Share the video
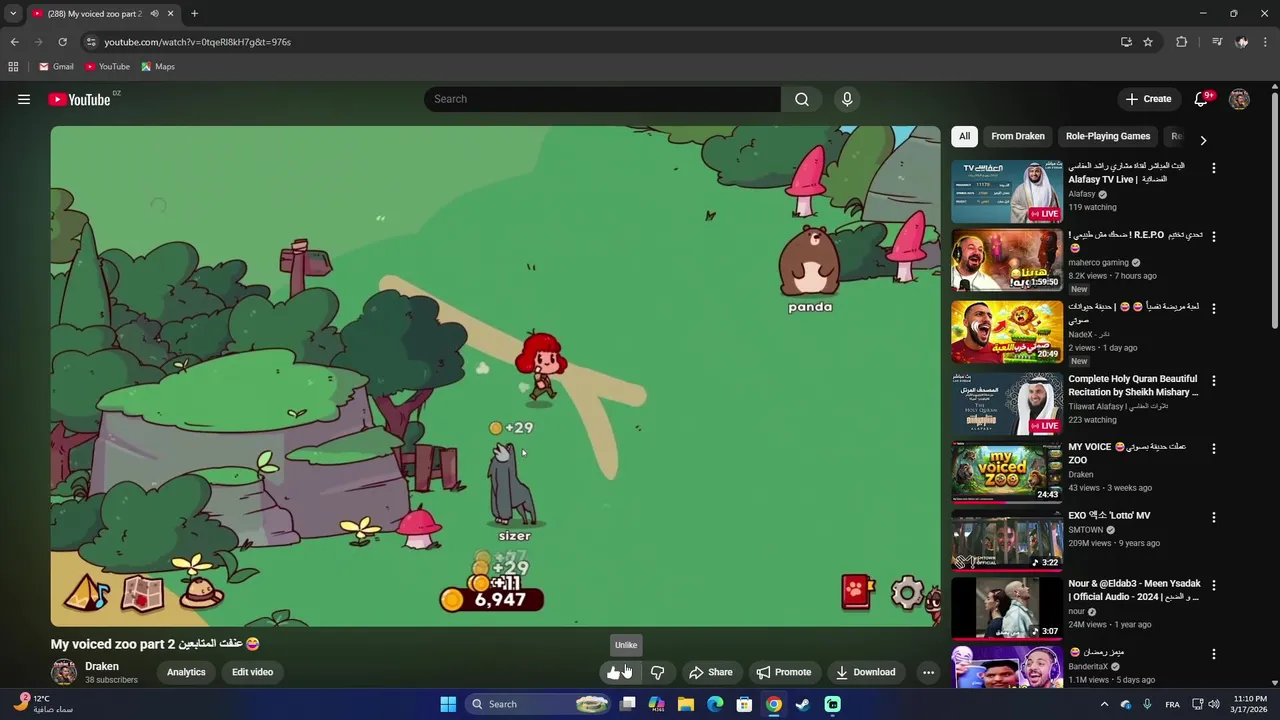The image size is (1280, 720). coord(711,672)
